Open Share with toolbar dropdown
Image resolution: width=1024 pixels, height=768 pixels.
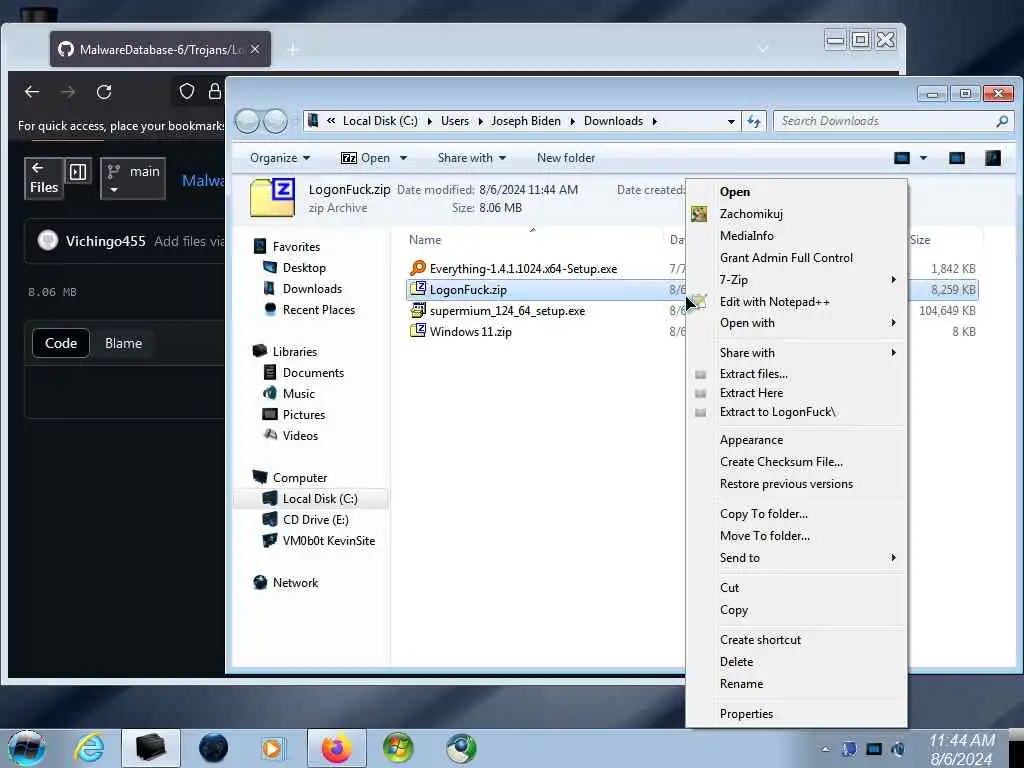[472, 158]
